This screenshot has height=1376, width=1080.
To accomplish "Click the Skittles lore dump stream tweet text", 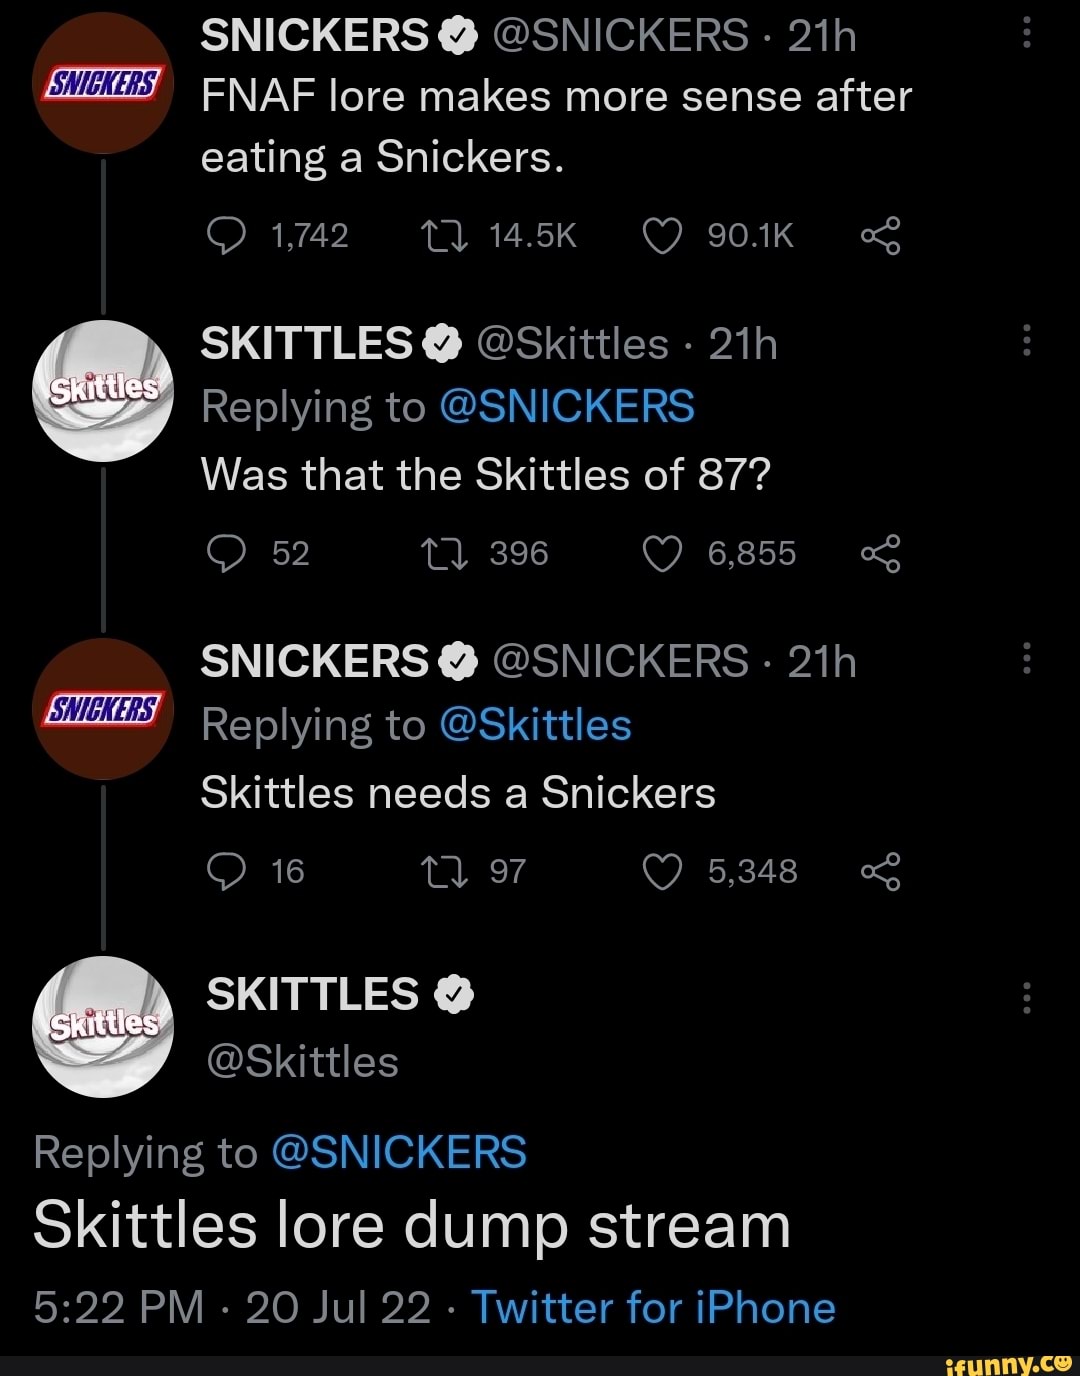I will click(411, 1223).
